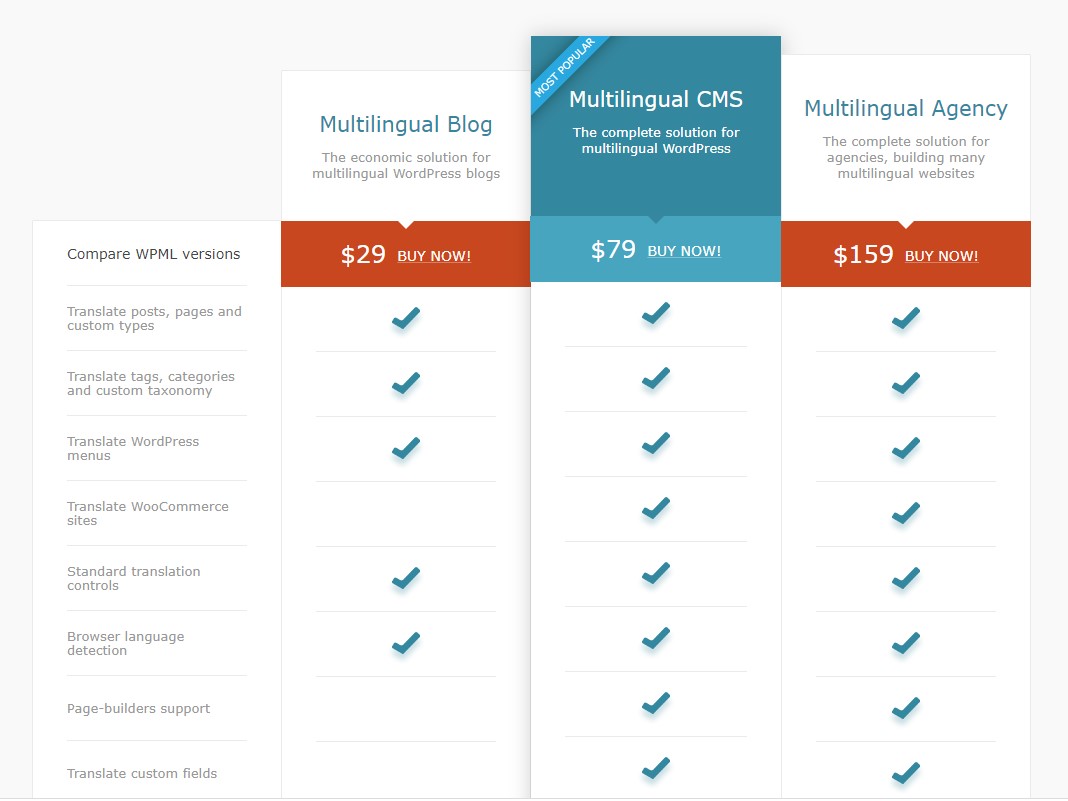Click the $79 Buy Now link
The width and height of the screenshot is (1068, 801).
(x=684, y=251)
